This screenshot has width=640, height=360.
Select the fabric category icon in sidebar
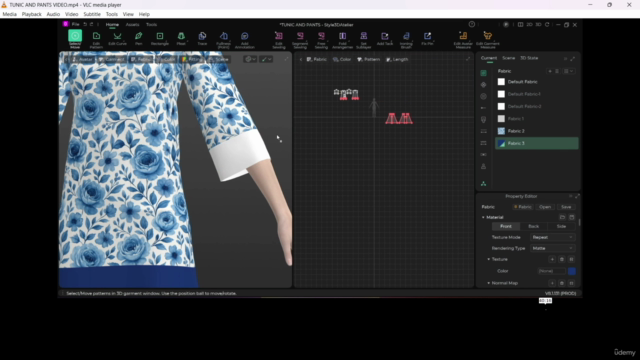pos(484,73)
